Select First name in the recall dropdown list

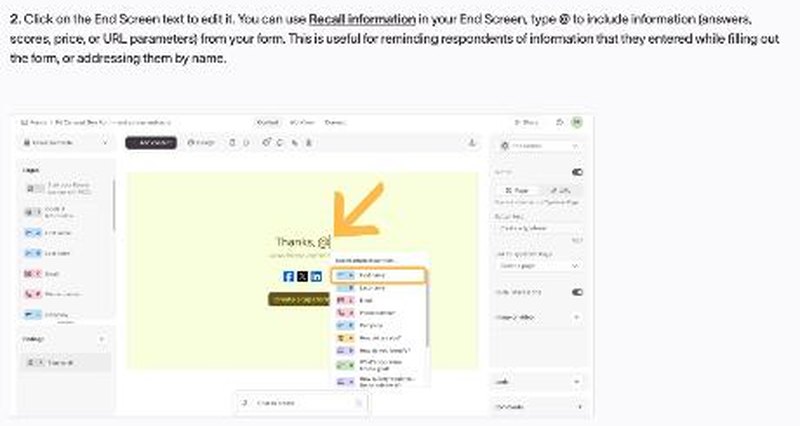click(x=378, y=275)
